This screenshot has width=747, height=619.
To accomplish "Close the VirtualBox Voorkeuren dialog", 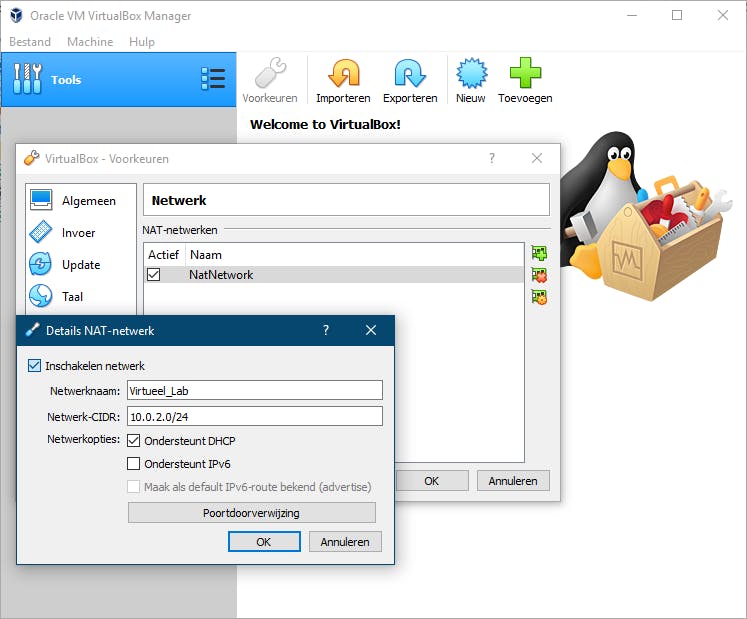I will pos(537,158).
